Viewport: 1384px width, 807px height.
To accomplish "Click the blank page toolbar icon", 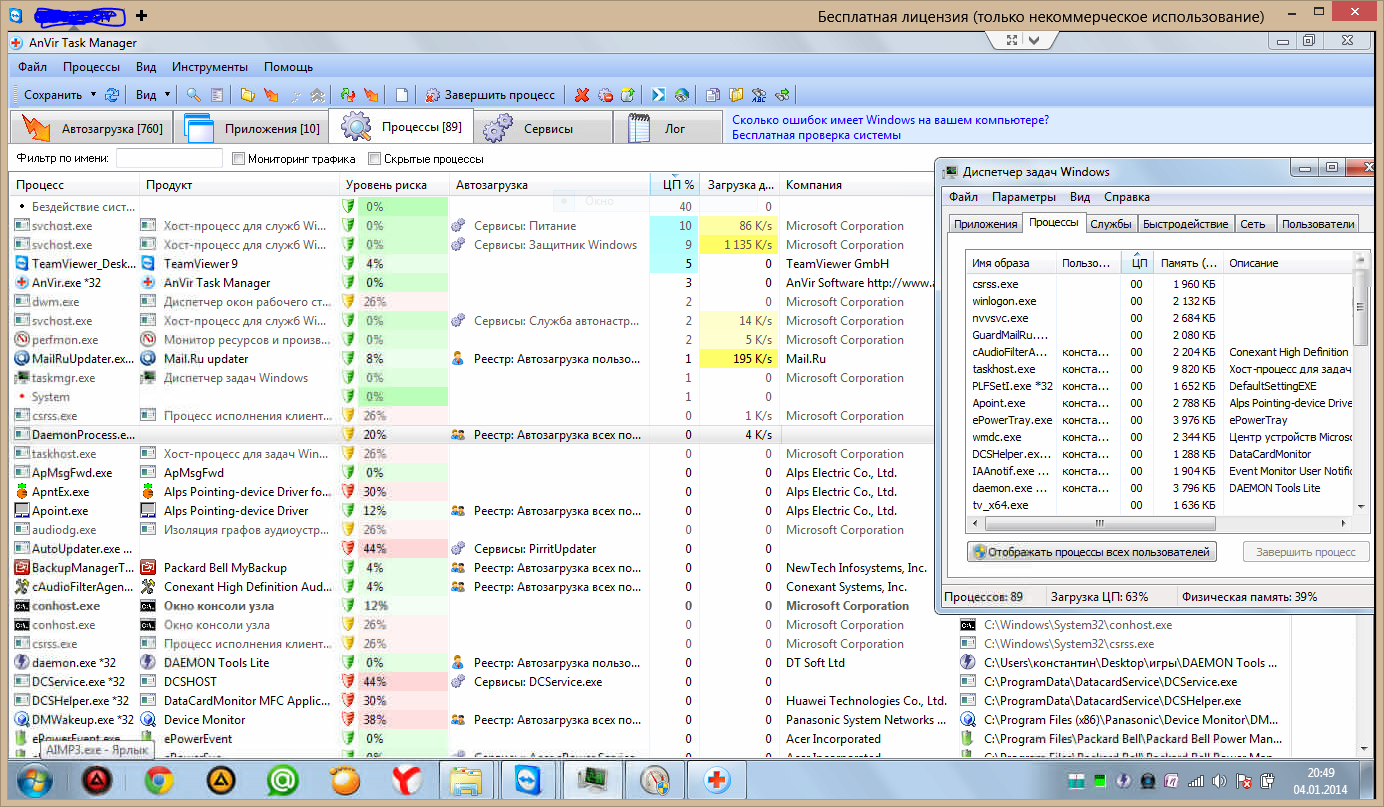I will [x=402, y=95].
